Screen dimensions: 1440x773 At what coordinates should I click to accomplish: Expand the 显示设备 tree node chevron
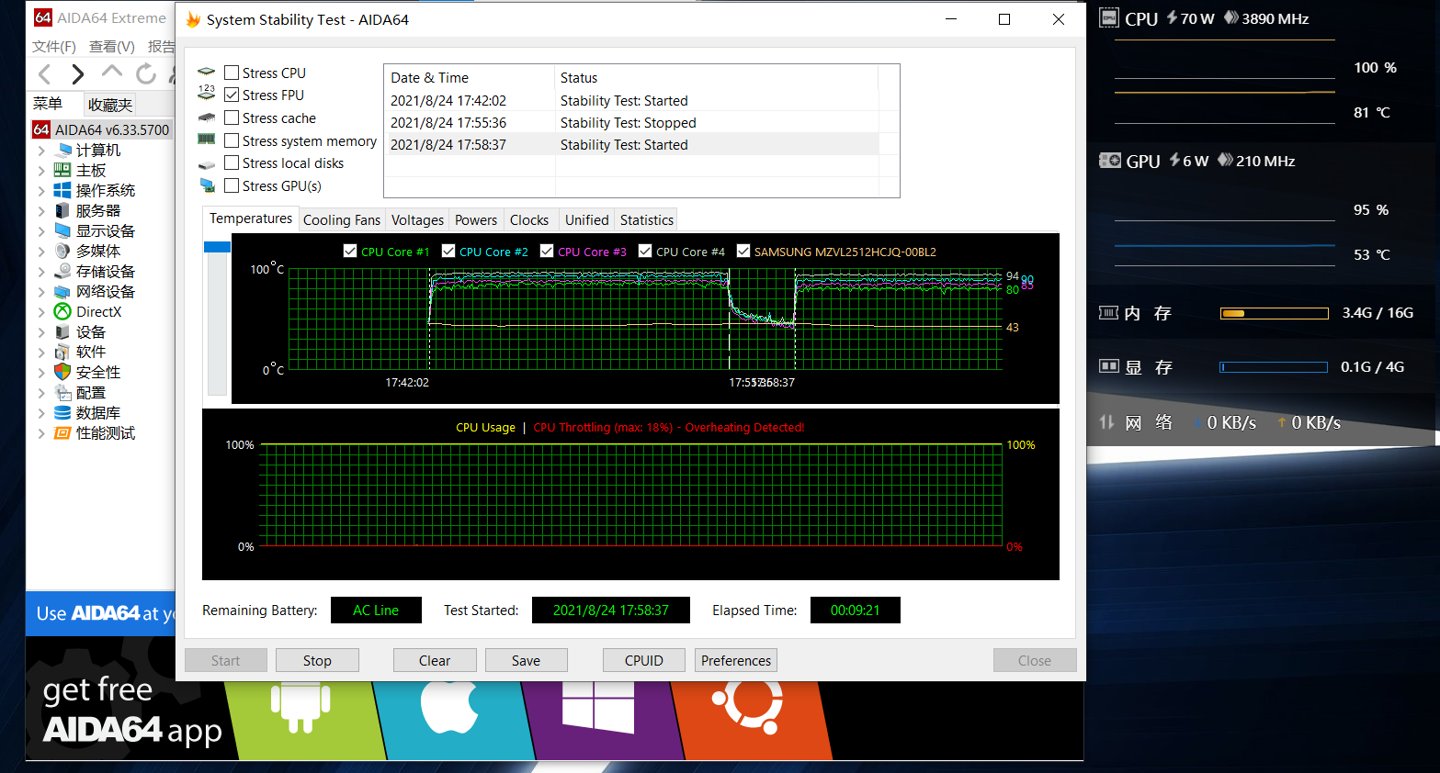[41, 231]
